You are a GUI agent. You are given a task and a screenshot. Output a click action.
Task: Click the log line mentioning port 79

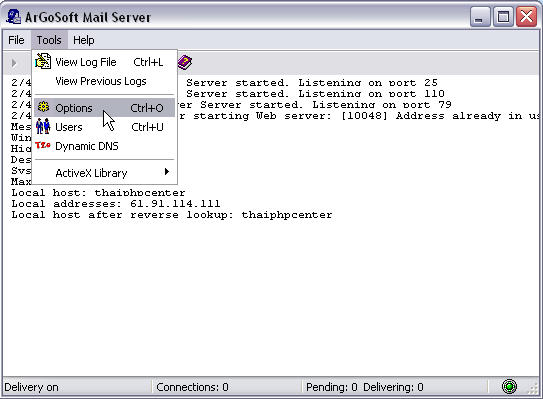[315, 105]
